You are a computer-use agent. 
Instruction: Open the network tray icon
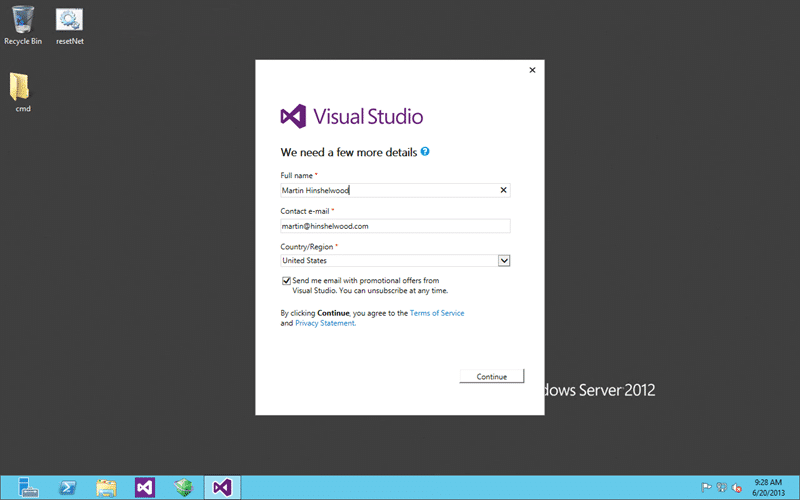point(721,488)
